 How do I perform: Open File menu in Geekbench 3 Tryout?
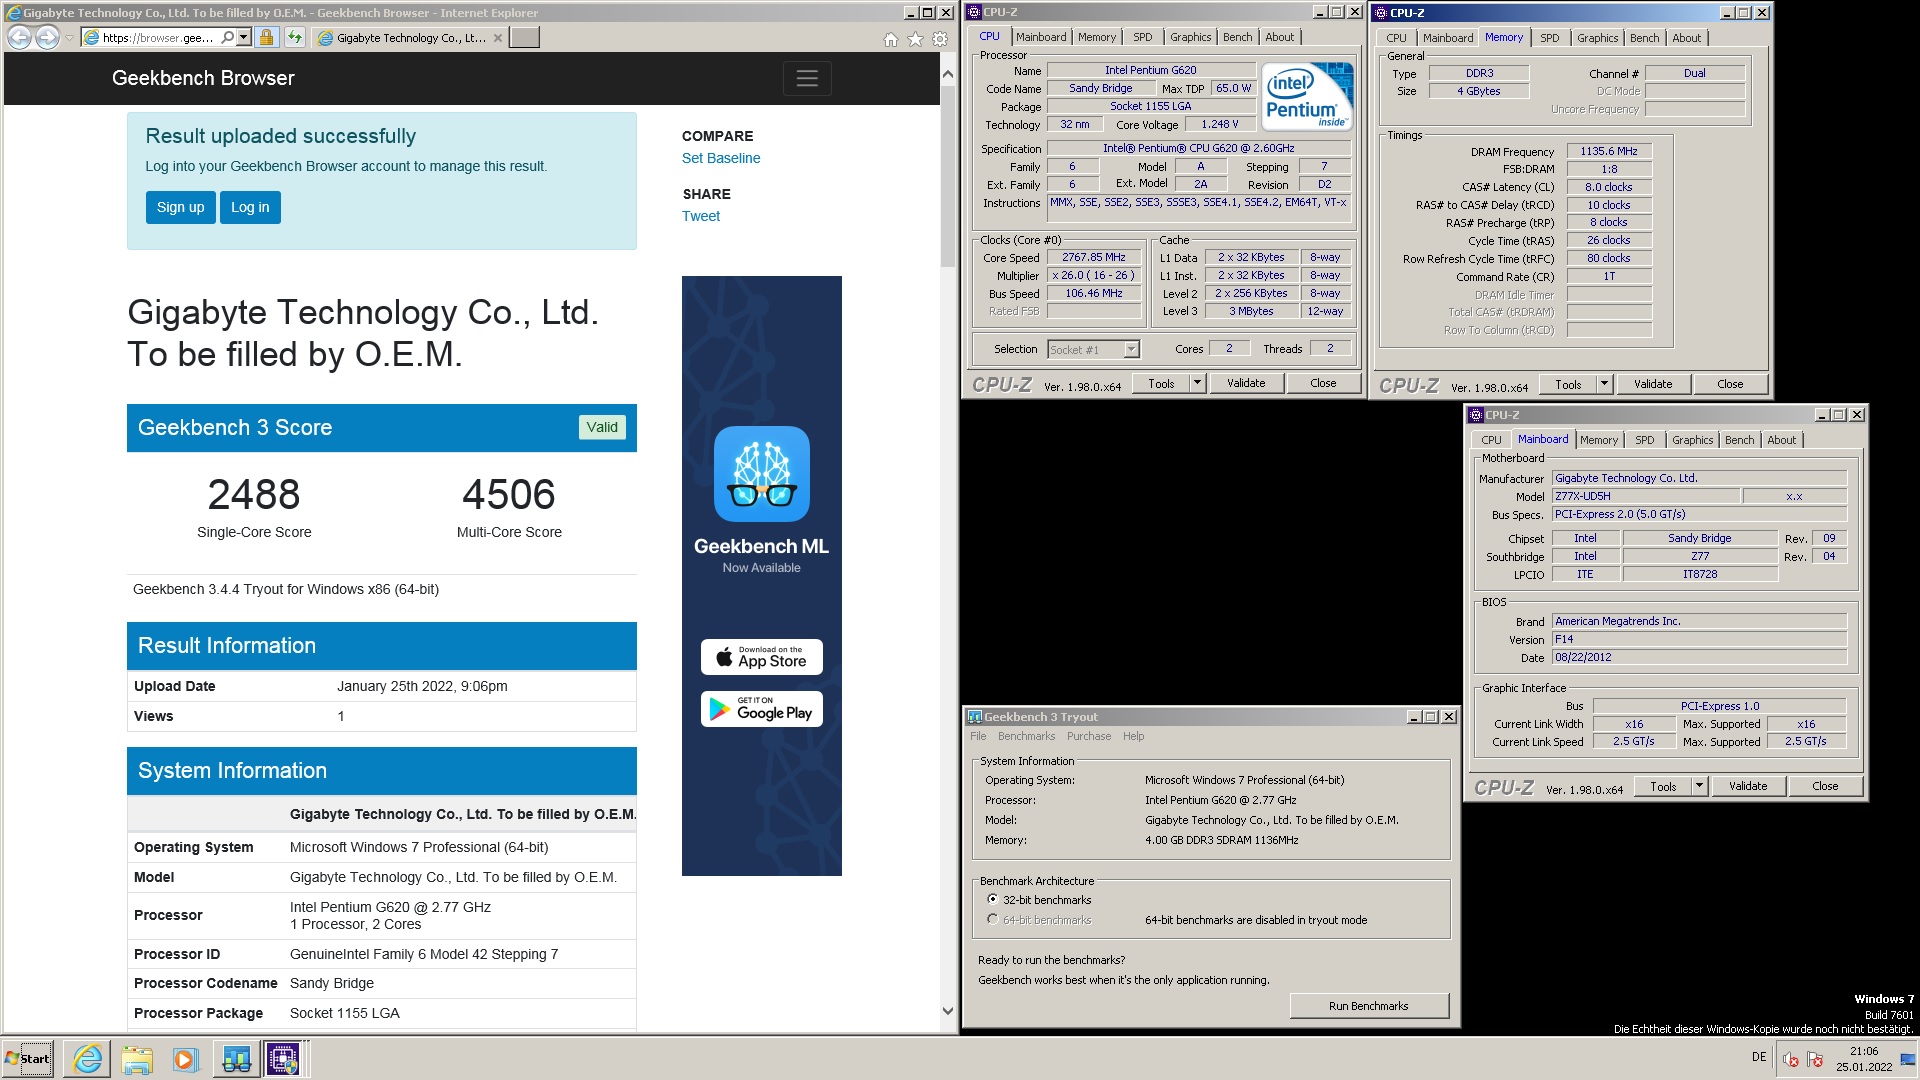point(978,736)
